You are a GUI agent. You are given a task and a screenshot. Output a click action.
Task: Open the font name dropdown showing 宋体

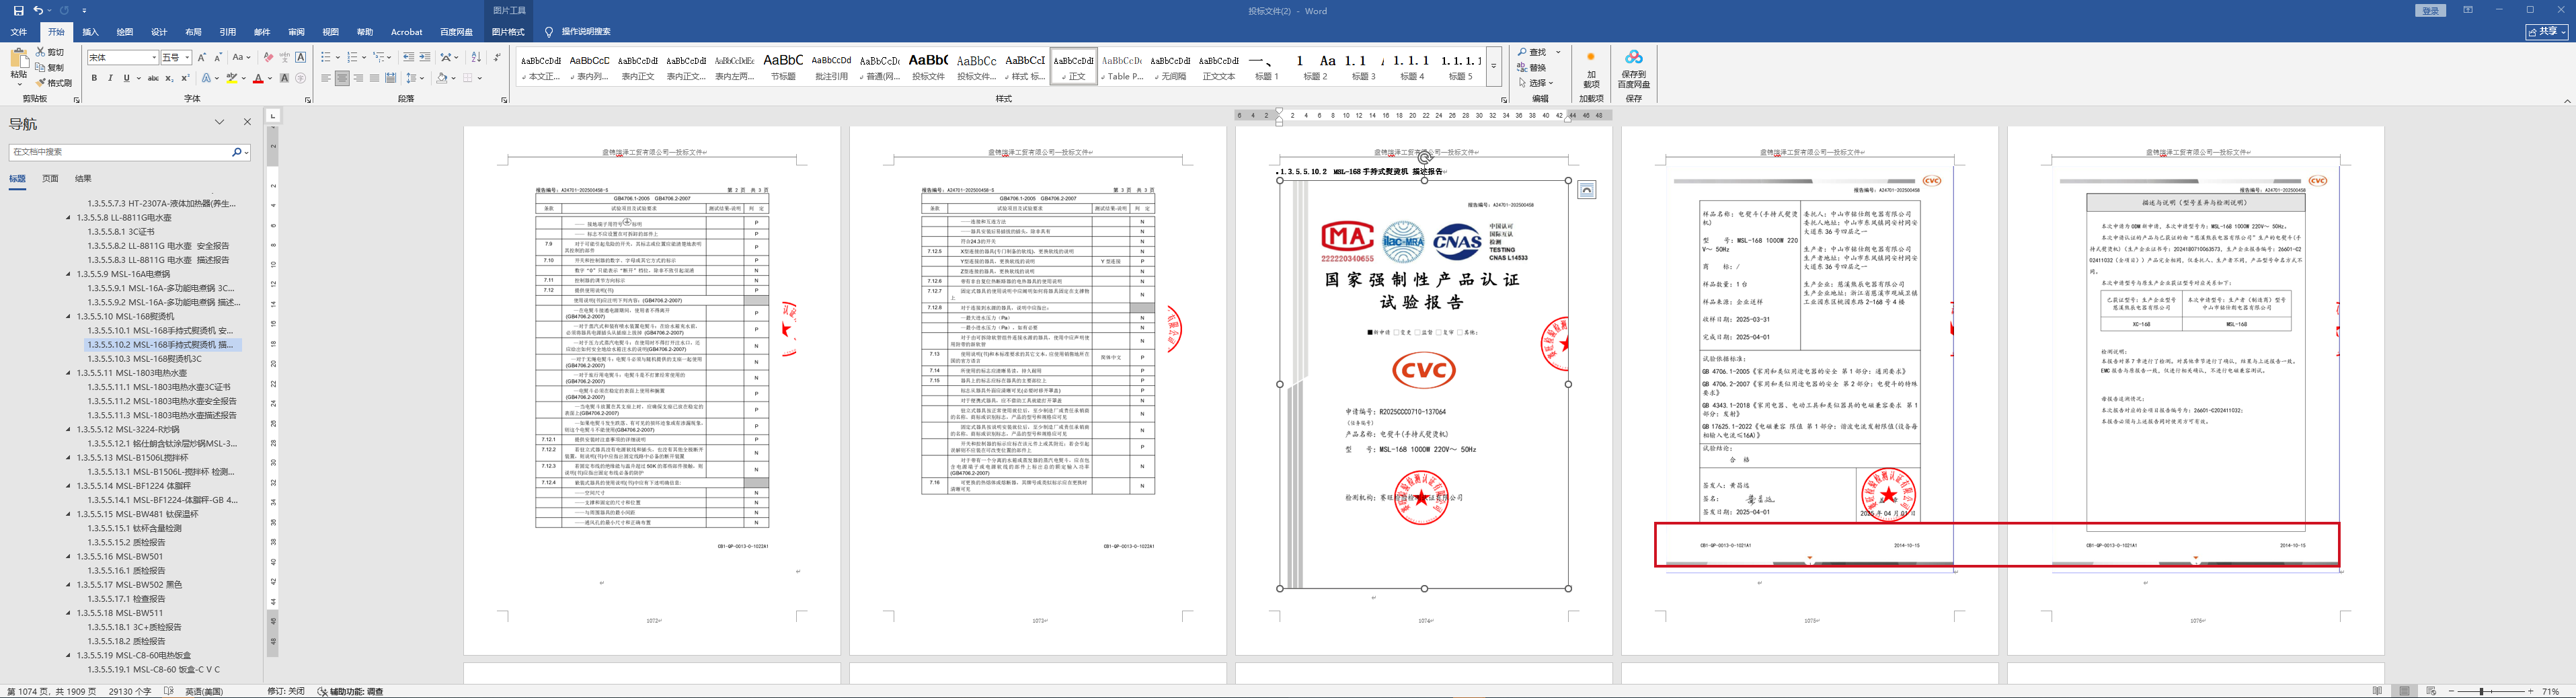pos(154,57)
